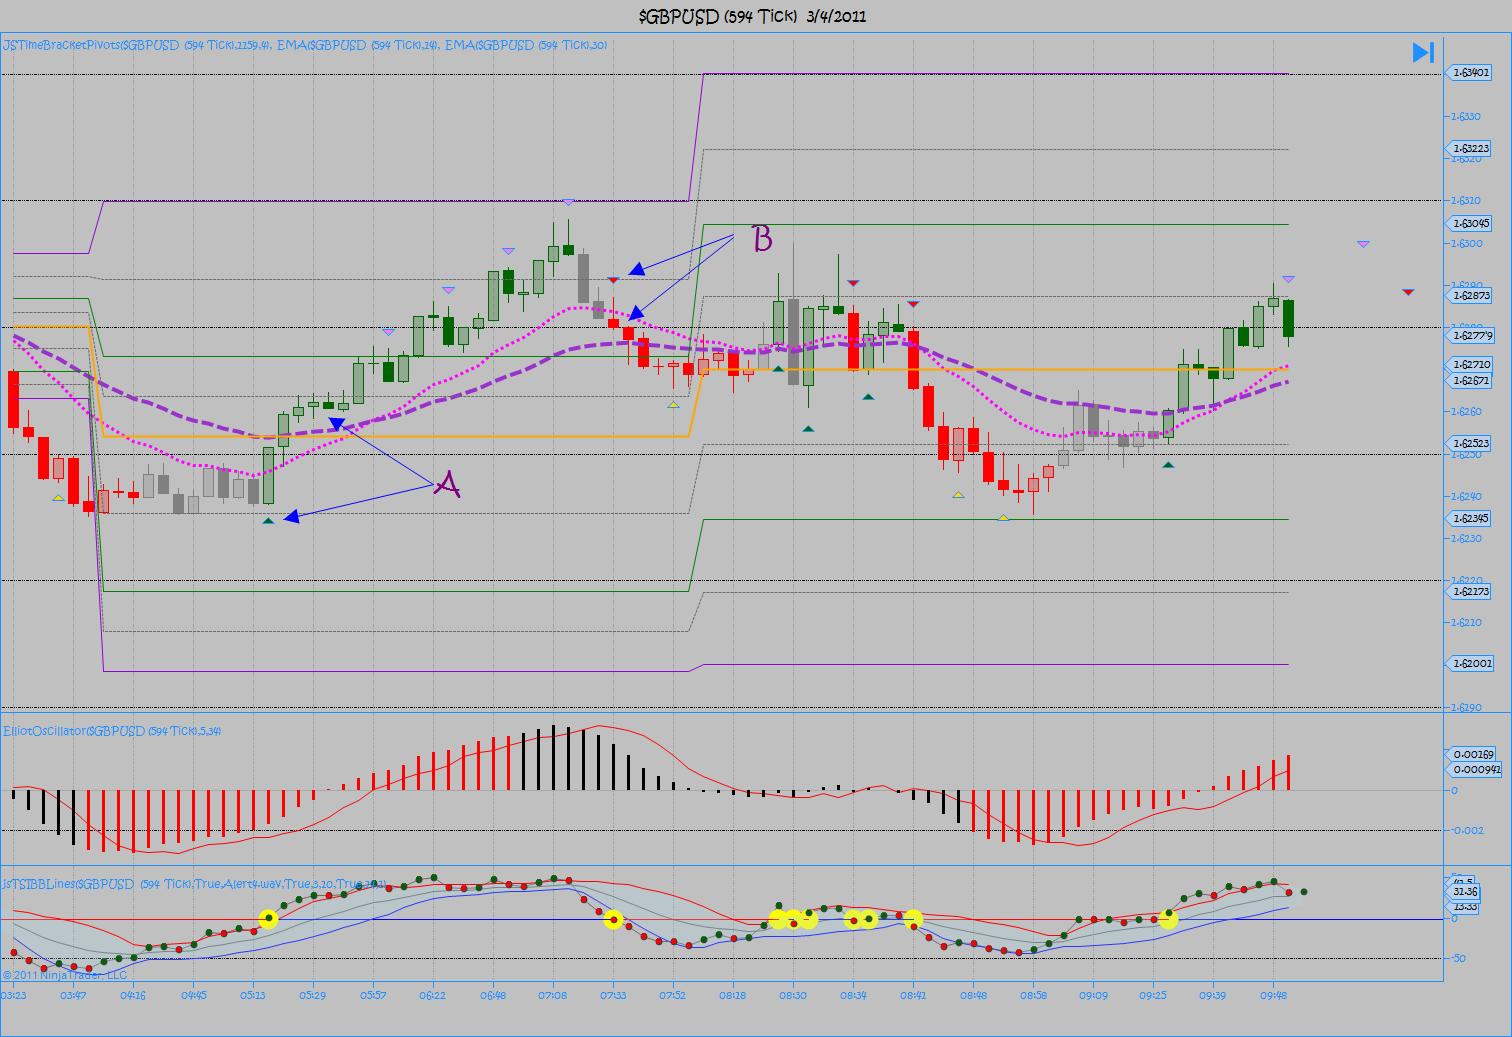The height and width of the screenshot is (1037, 1512).
Task: Click the 06:22 time axis label
Action: tap(433, 995)
